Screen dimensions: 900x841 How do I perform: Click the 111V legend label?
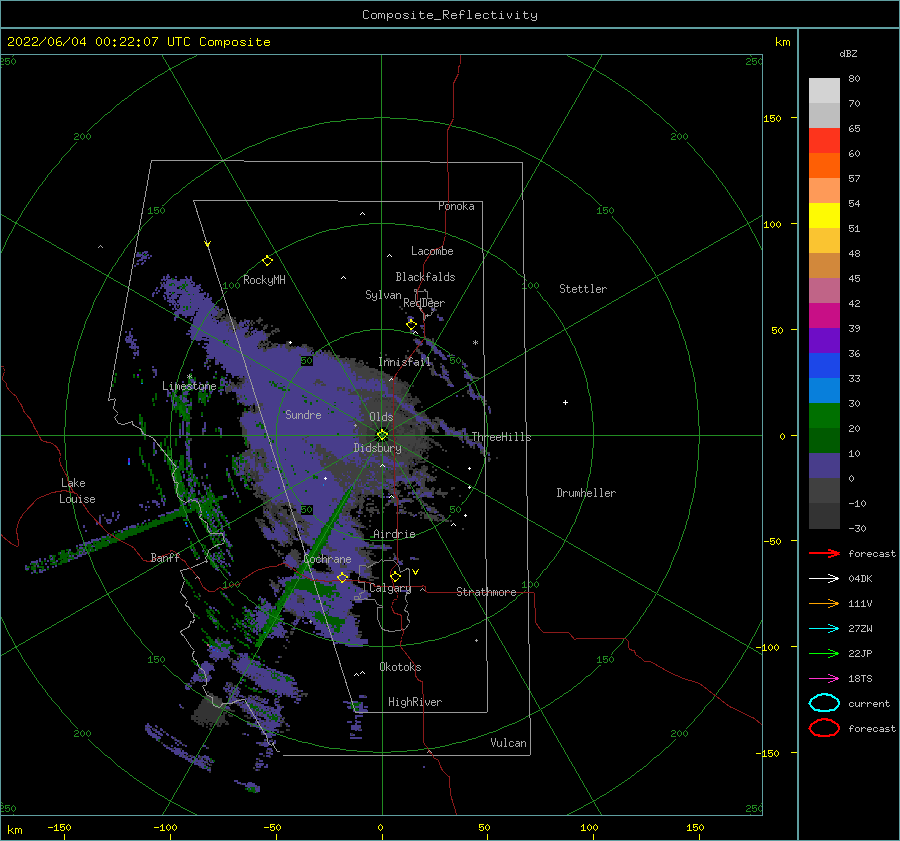tap(860, 603)
